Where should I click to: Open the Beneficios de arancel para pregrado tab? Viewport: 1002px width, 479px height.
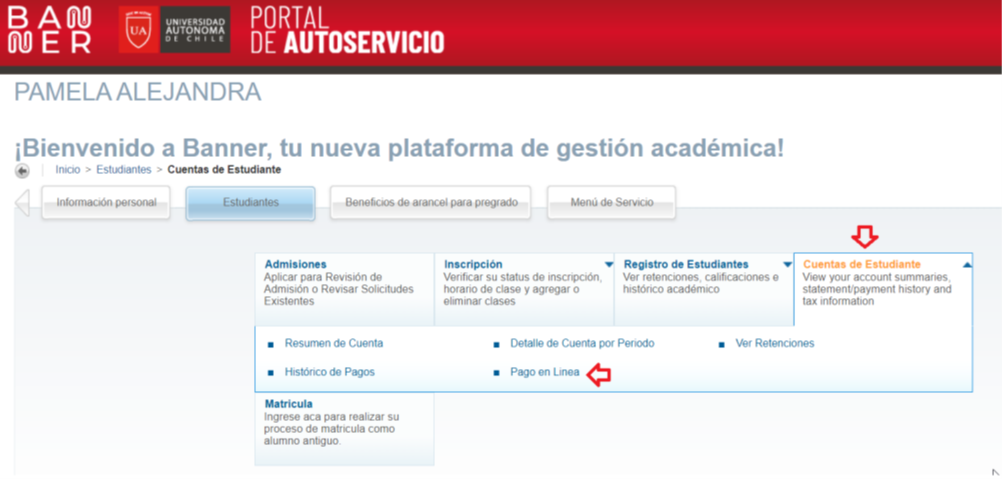(431, 203)
